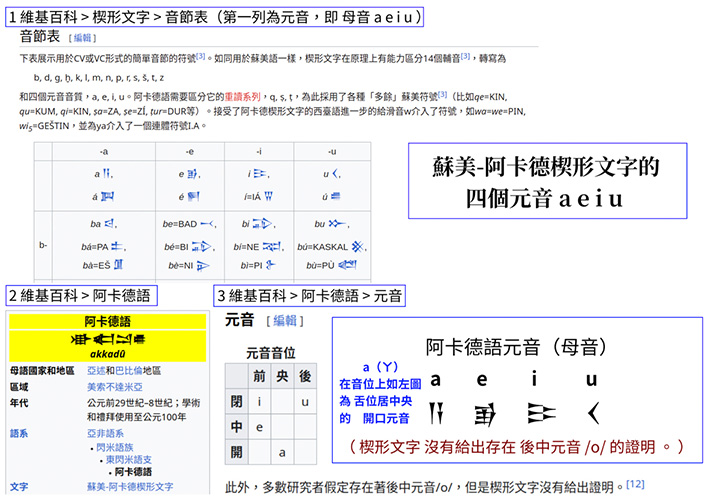The height and width of the screenshot is (500, 722).
Task: Select the 'bá=PA' sign entry
Action: [104, 247]
